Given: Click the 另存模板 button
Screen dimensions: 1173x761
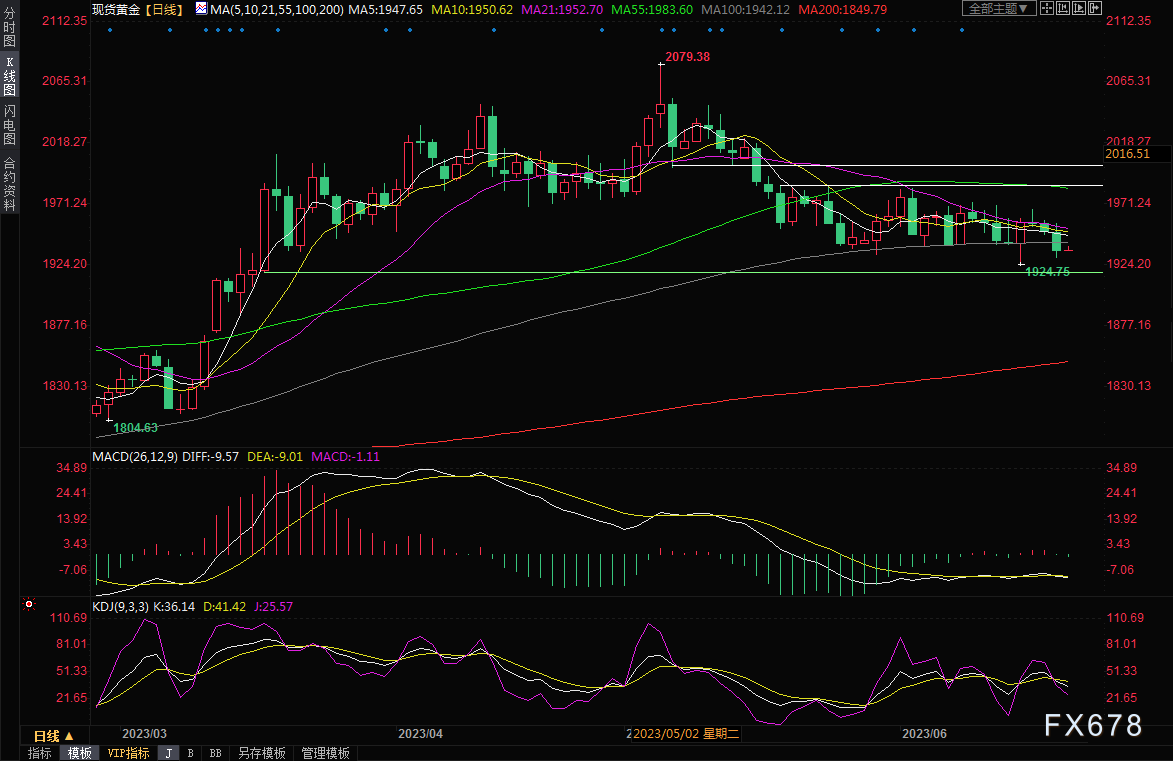Looking at the screenshot, I should click(x=262, y=753).
